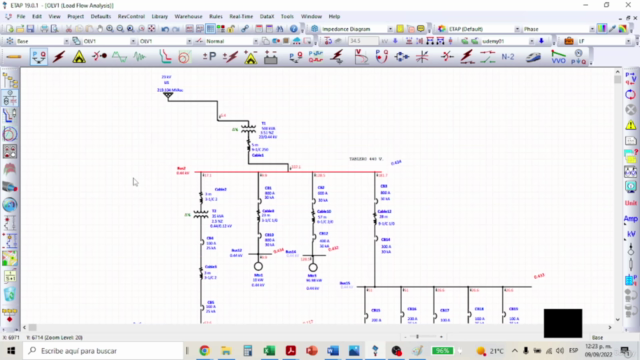Viewport: 640px width, 360px height.
Task: Toggle the theme color bars button
Action: point(602,29)
